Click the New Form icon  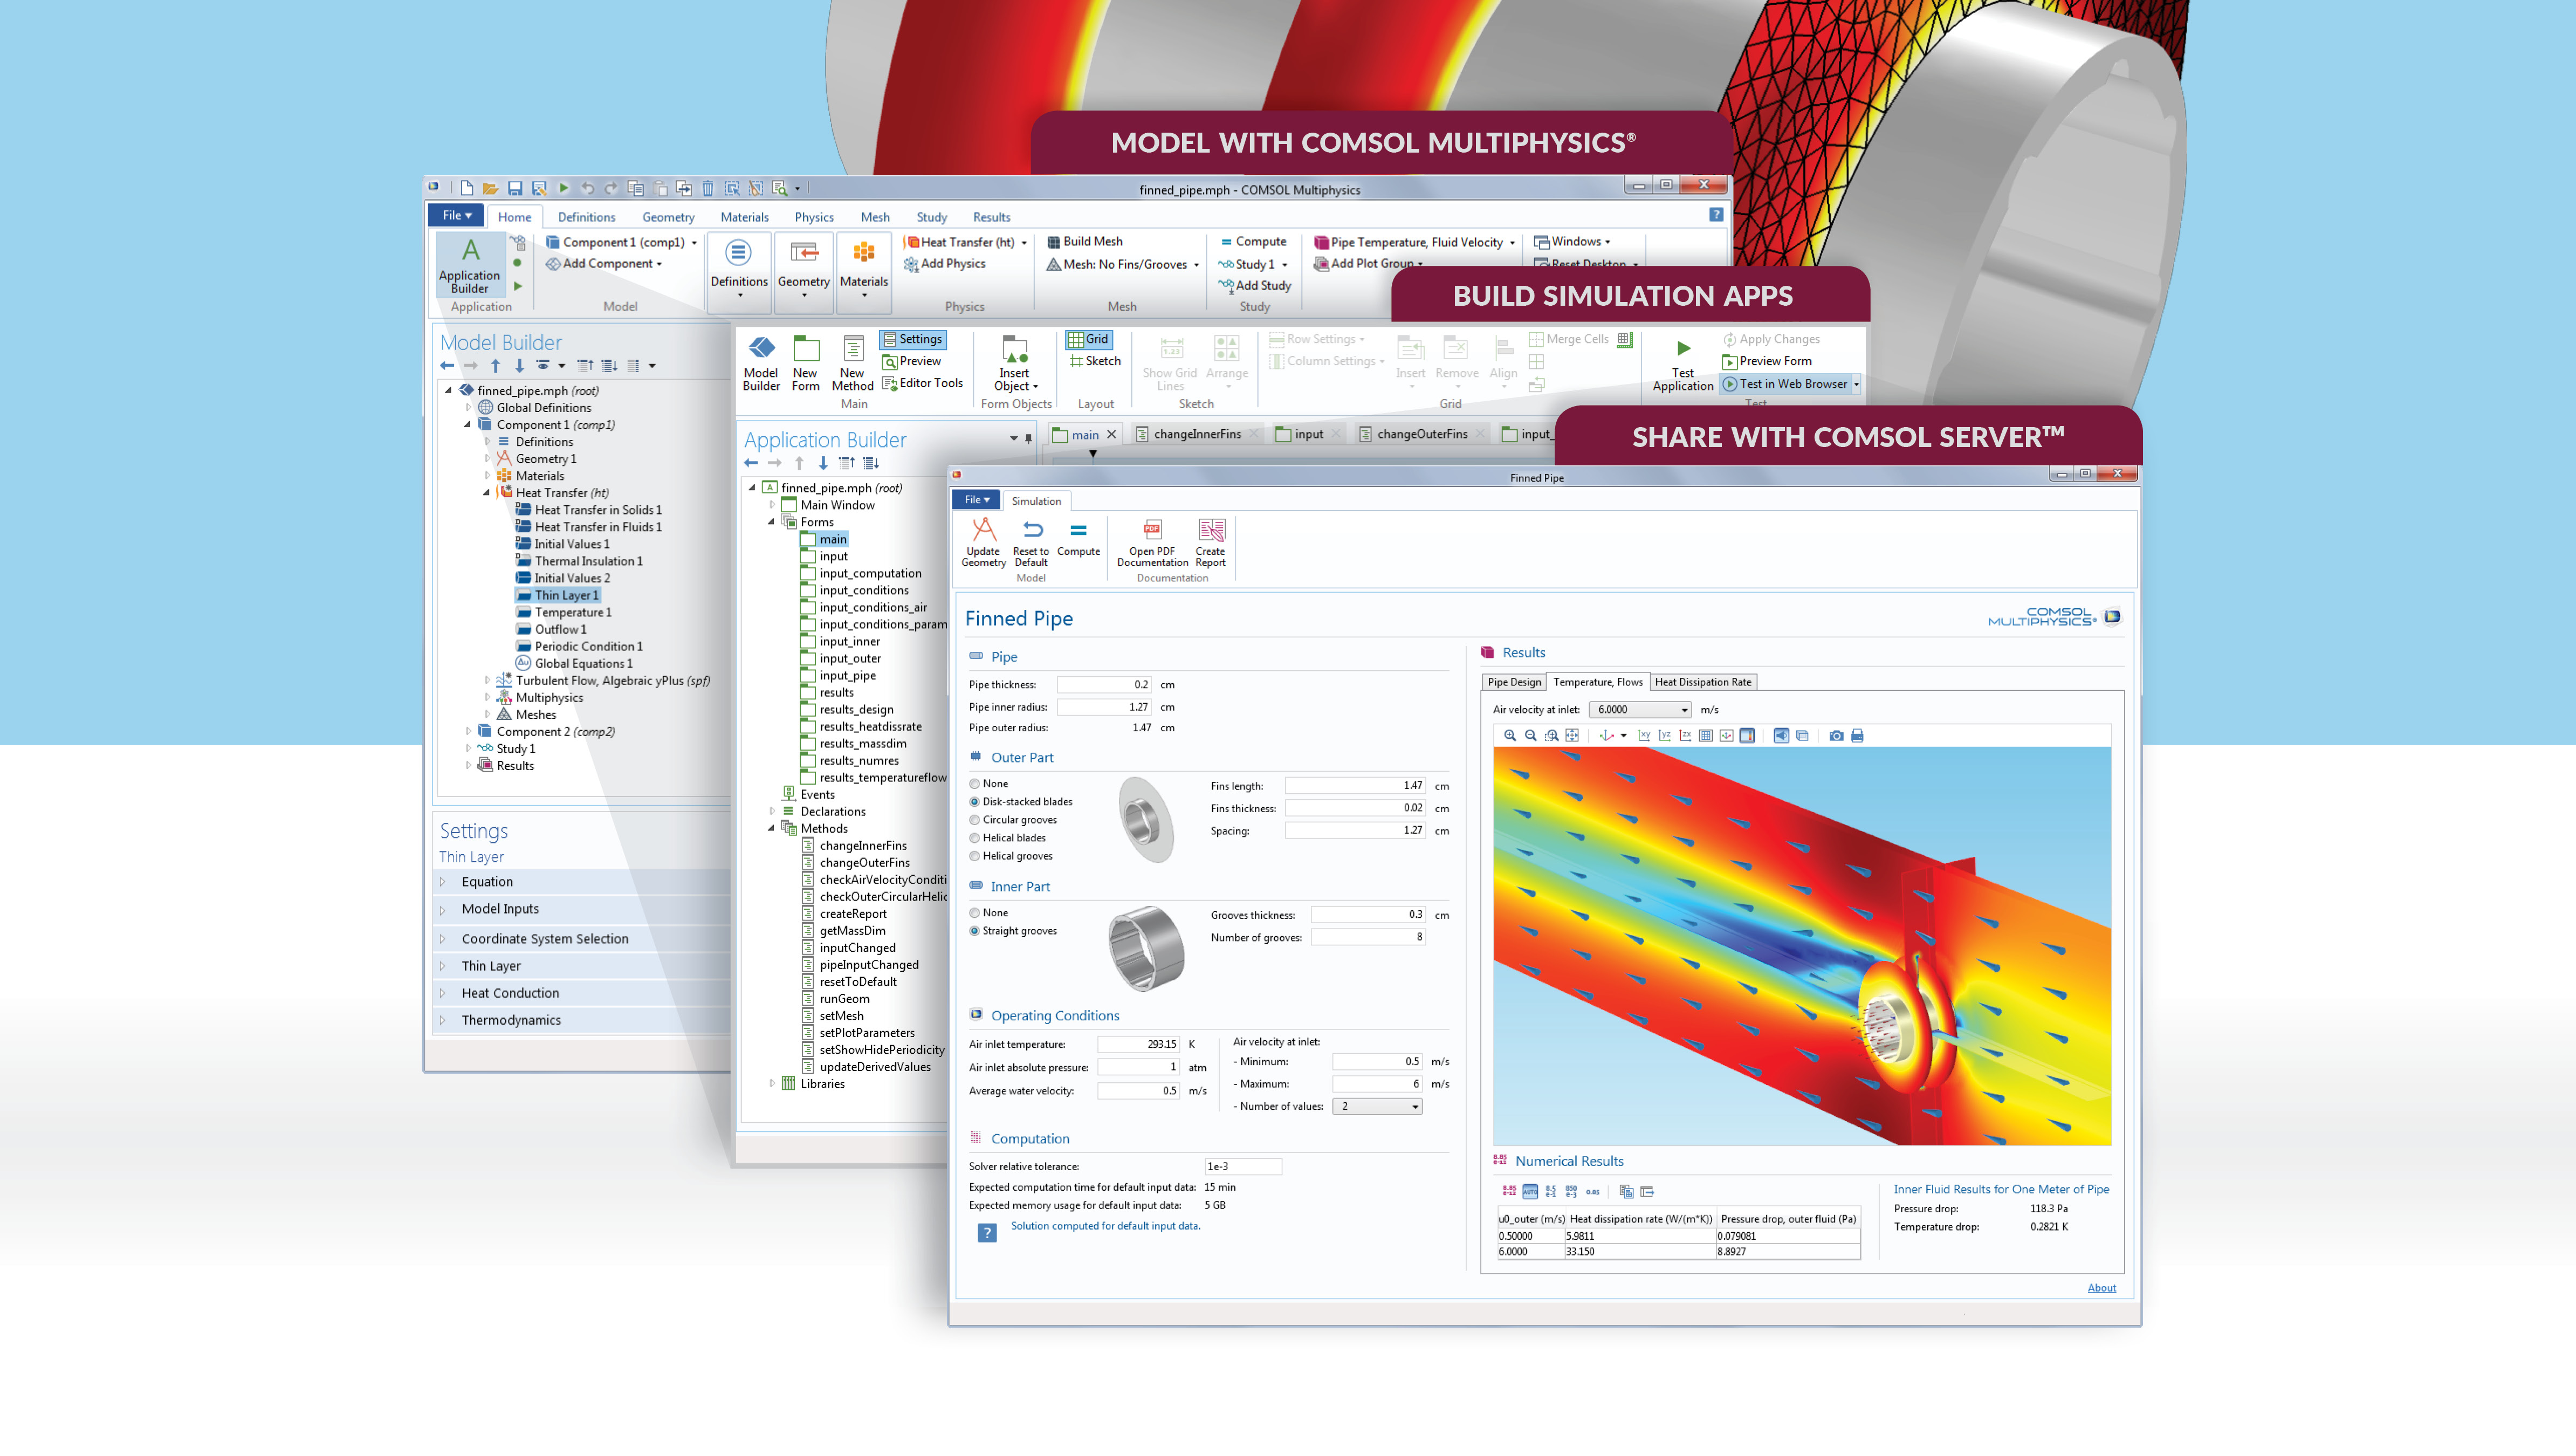(805, 349)
